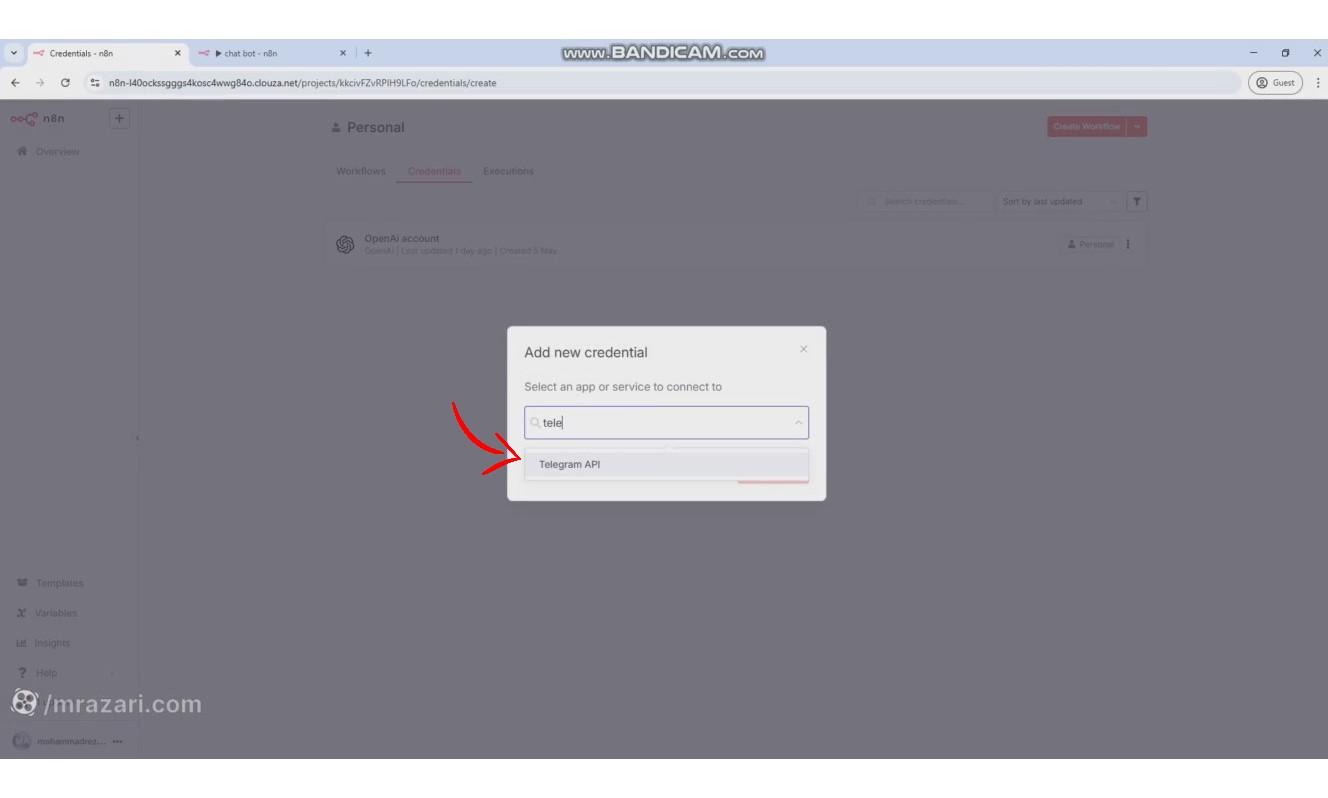1328x798 pixels.
Task: Switch to the Executions tab
Action: pyautogui.click(x=508, y=170)
